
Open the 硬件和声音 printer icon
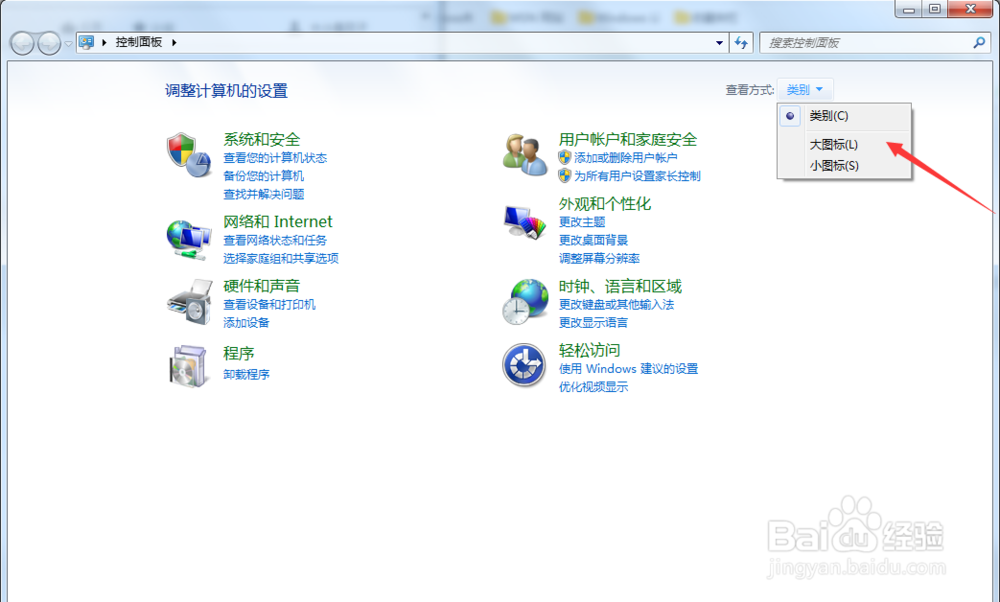(x=189, y=302)
